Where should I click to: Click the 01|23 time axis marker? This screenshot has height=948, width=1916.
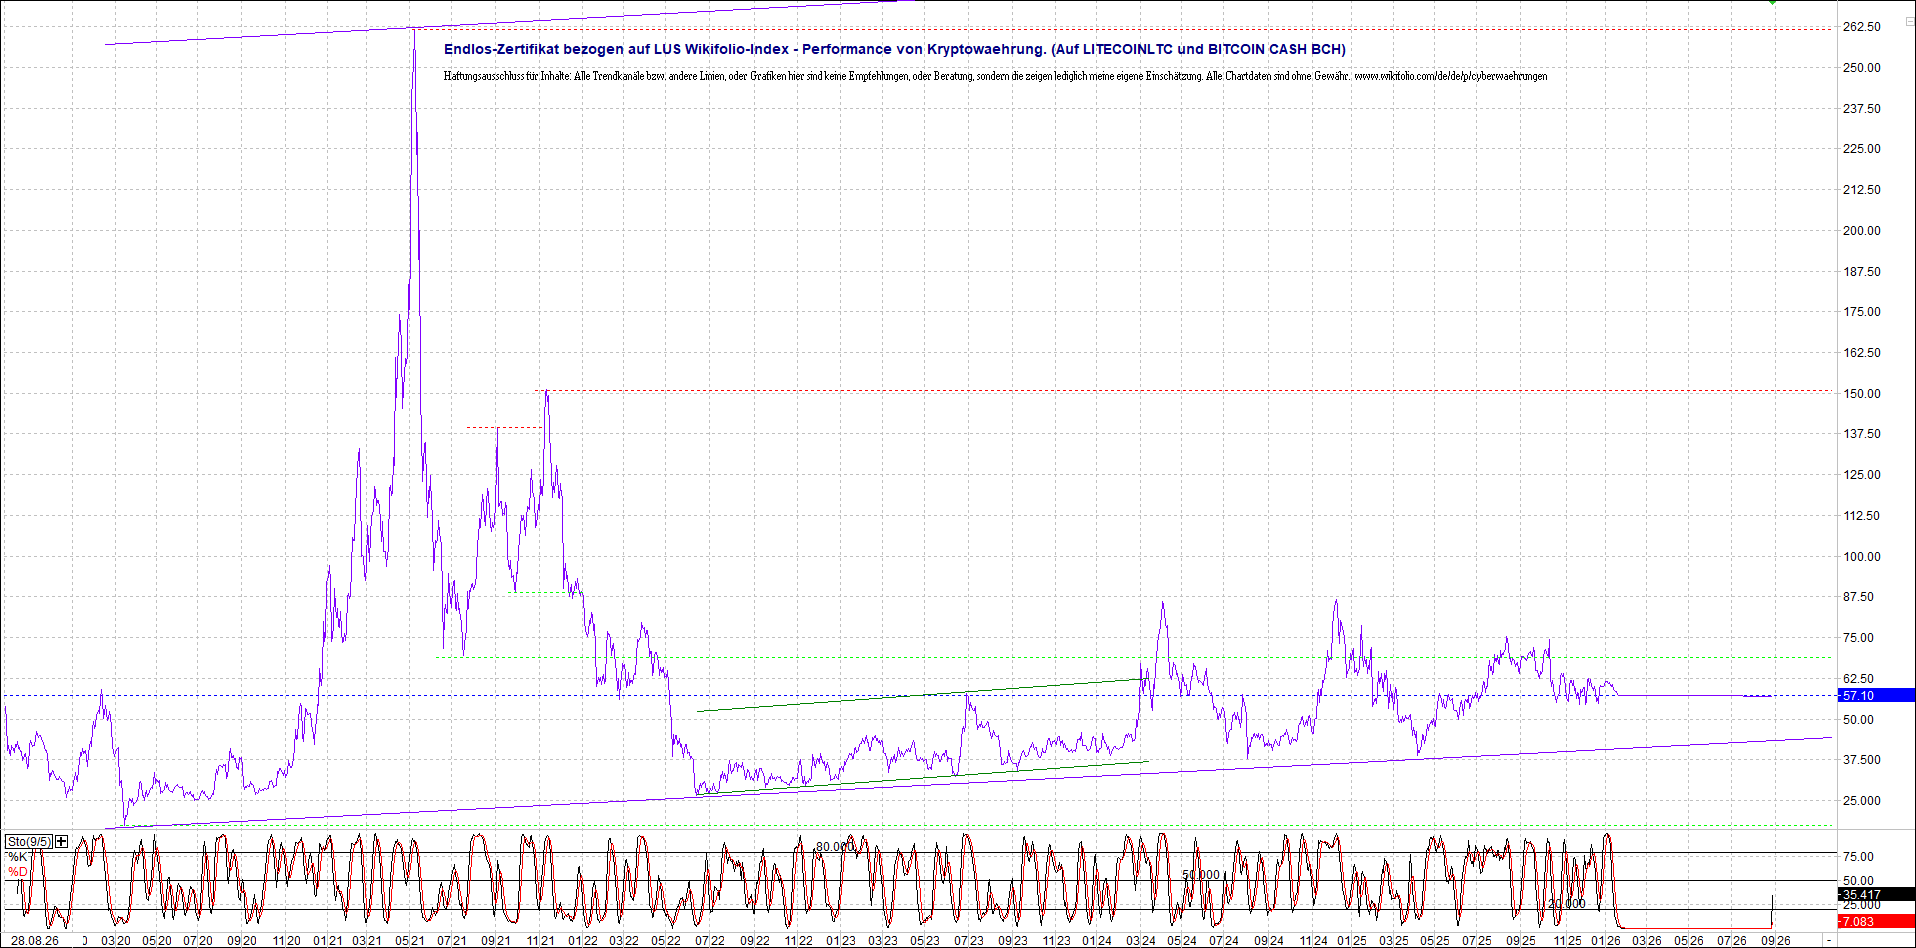842,941
